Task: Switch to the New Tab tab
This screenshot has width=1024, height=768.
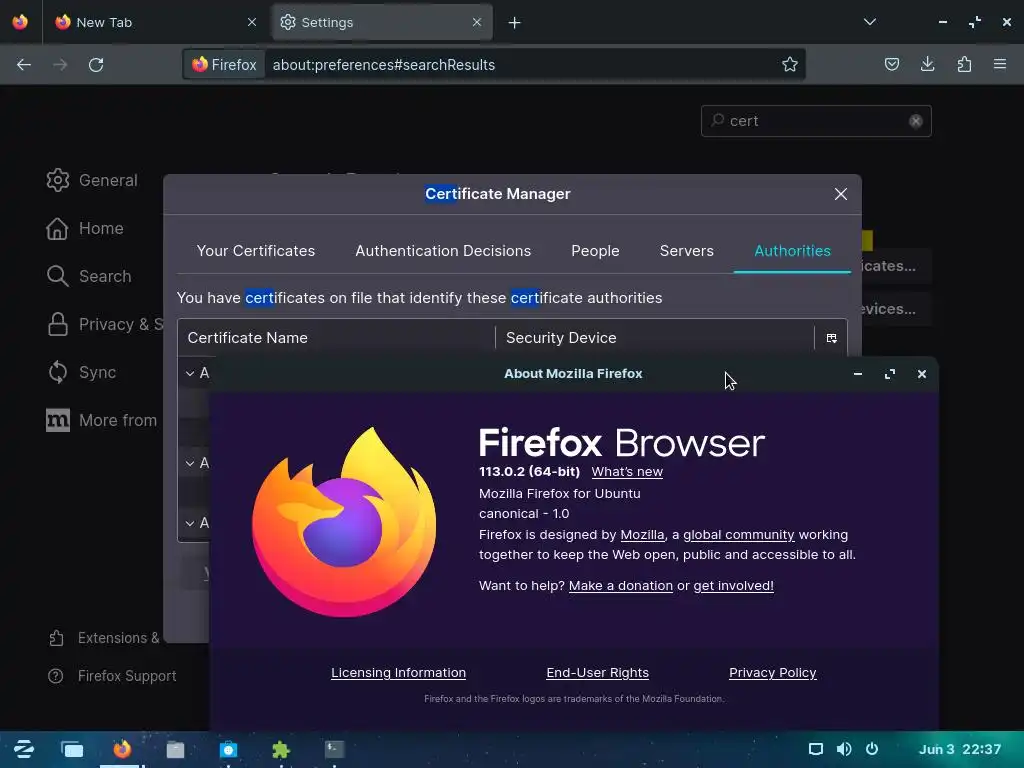Action: pos(155,22)
